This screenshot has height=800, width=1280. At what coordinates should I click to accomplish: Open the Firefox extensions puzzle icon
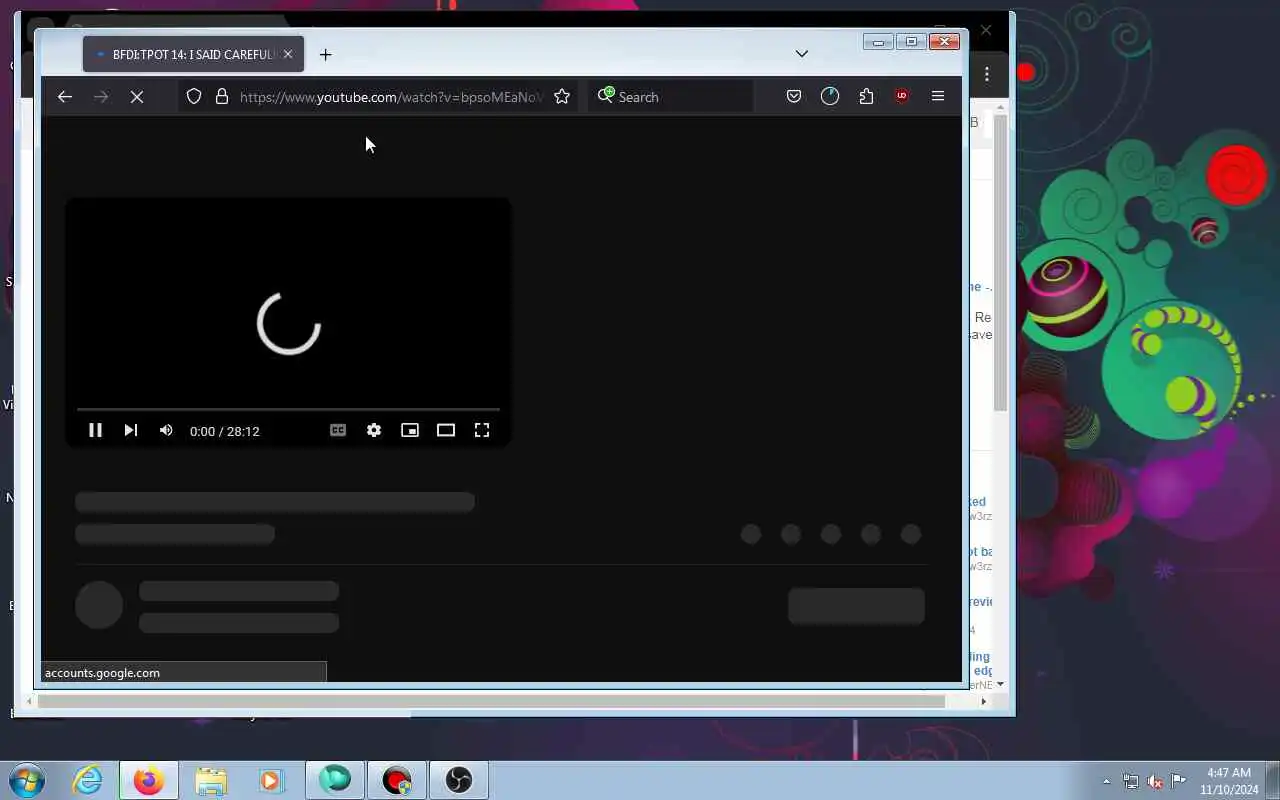(866, 97)
